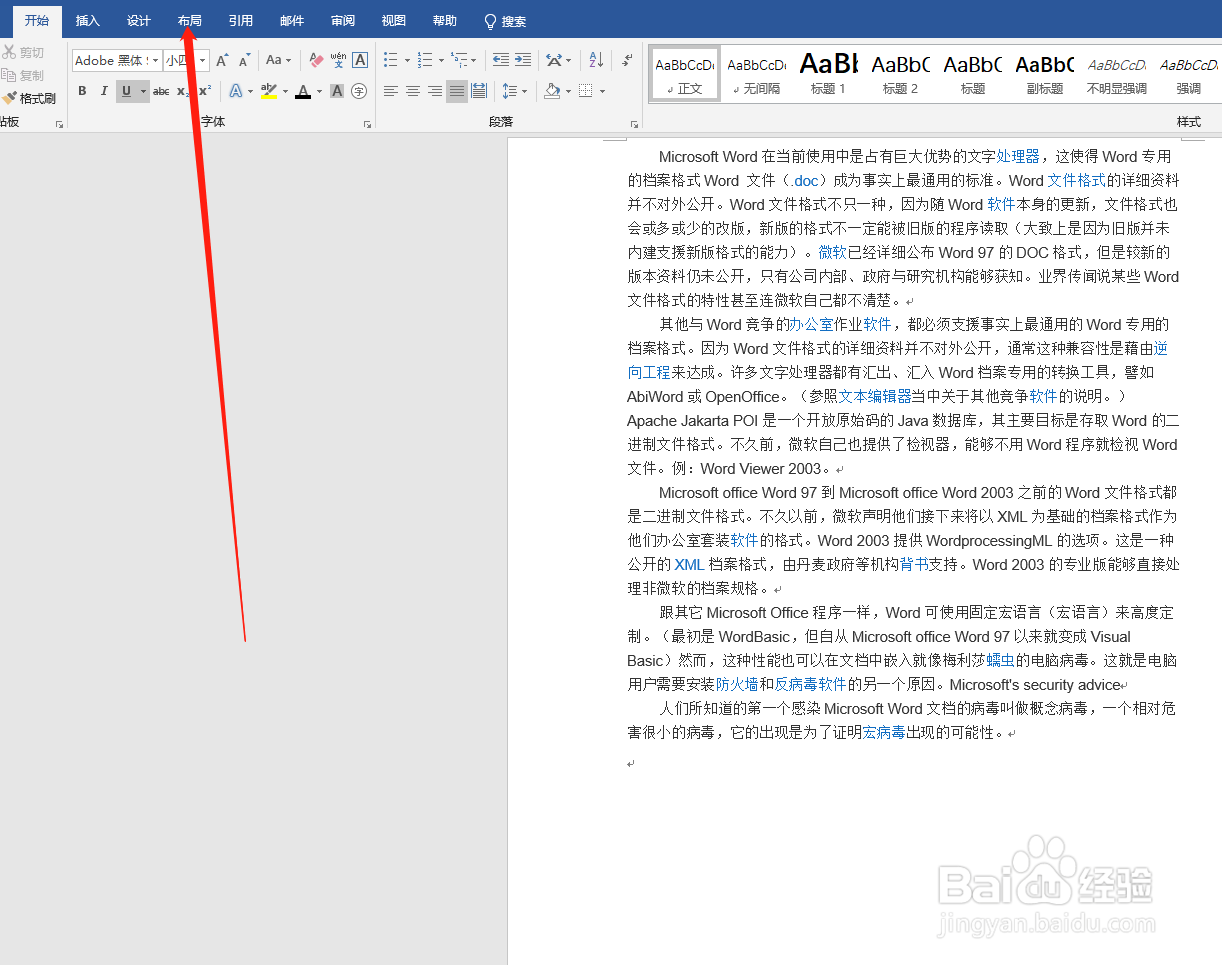Open line spacing options

[x=514, y=92]
